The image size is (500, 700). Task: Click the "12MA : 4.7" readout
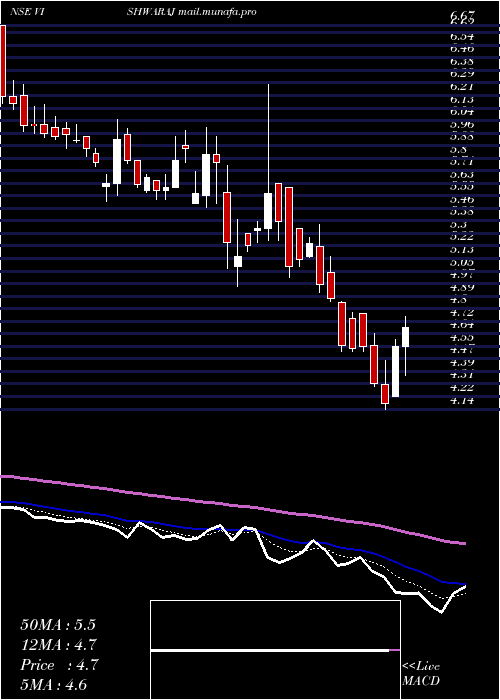point(58,645)
